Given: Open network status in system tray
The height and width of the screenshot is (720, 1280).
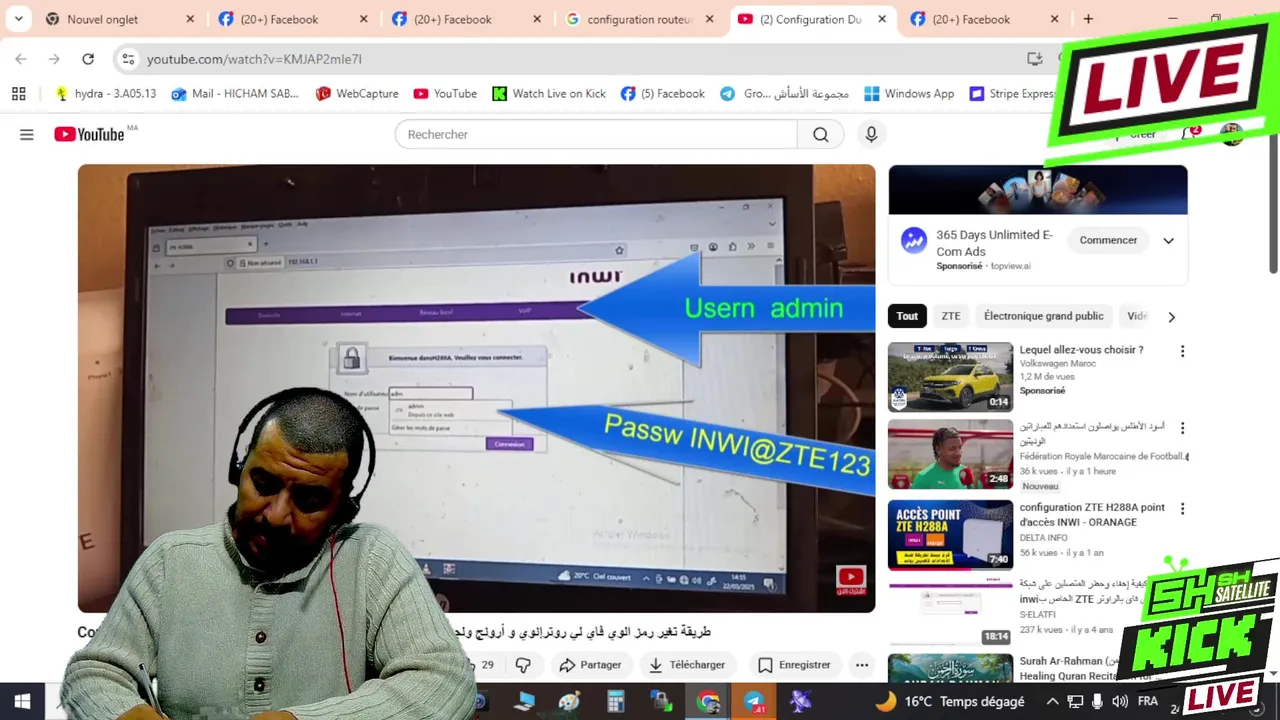Looking at the screenshot, I should (x=1076, y=701).
